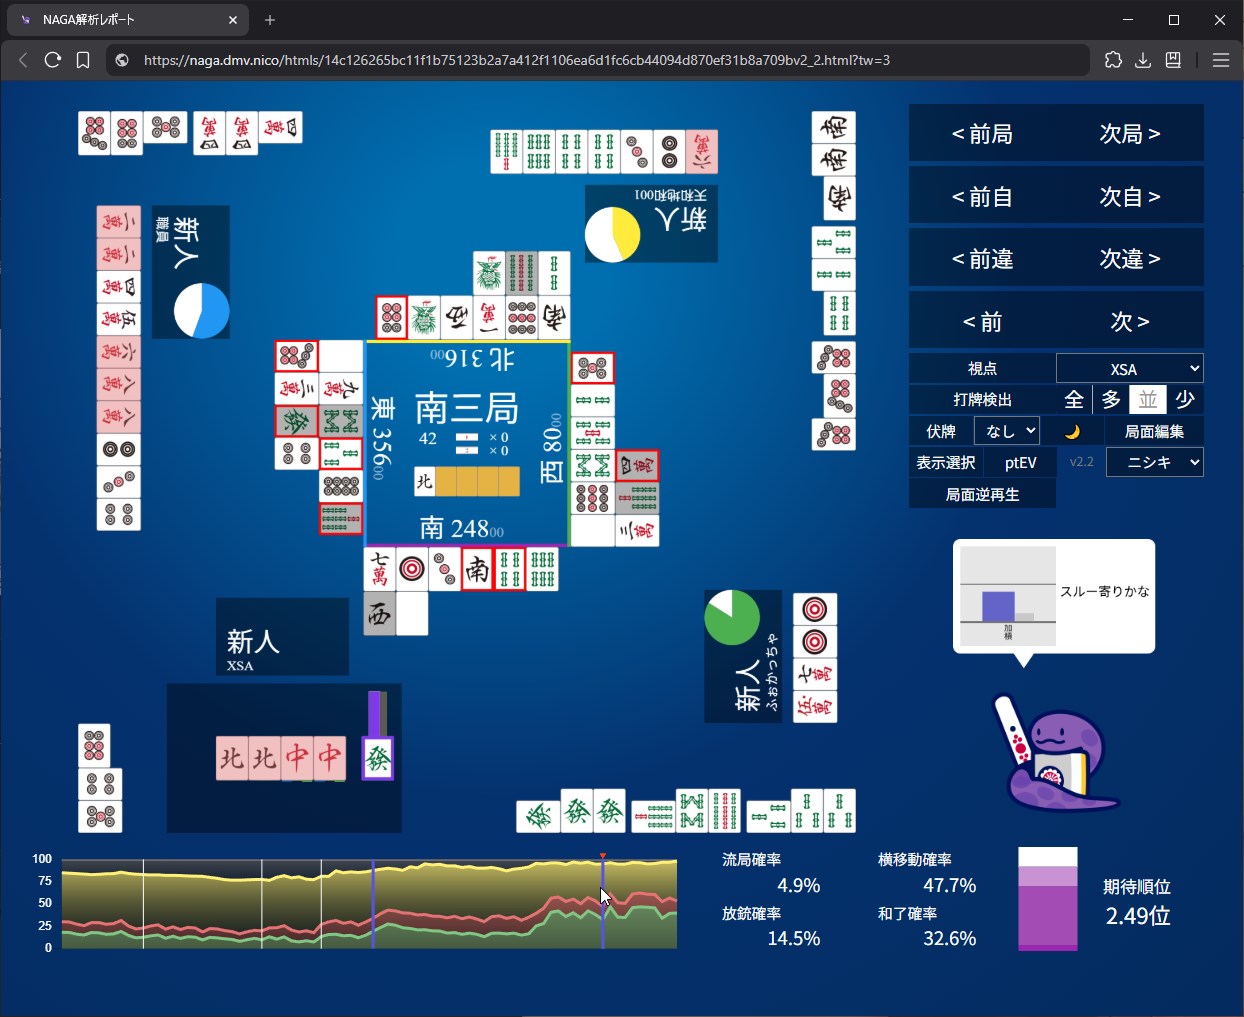Reload the page with refresh icon

click(x=53, y=60)
